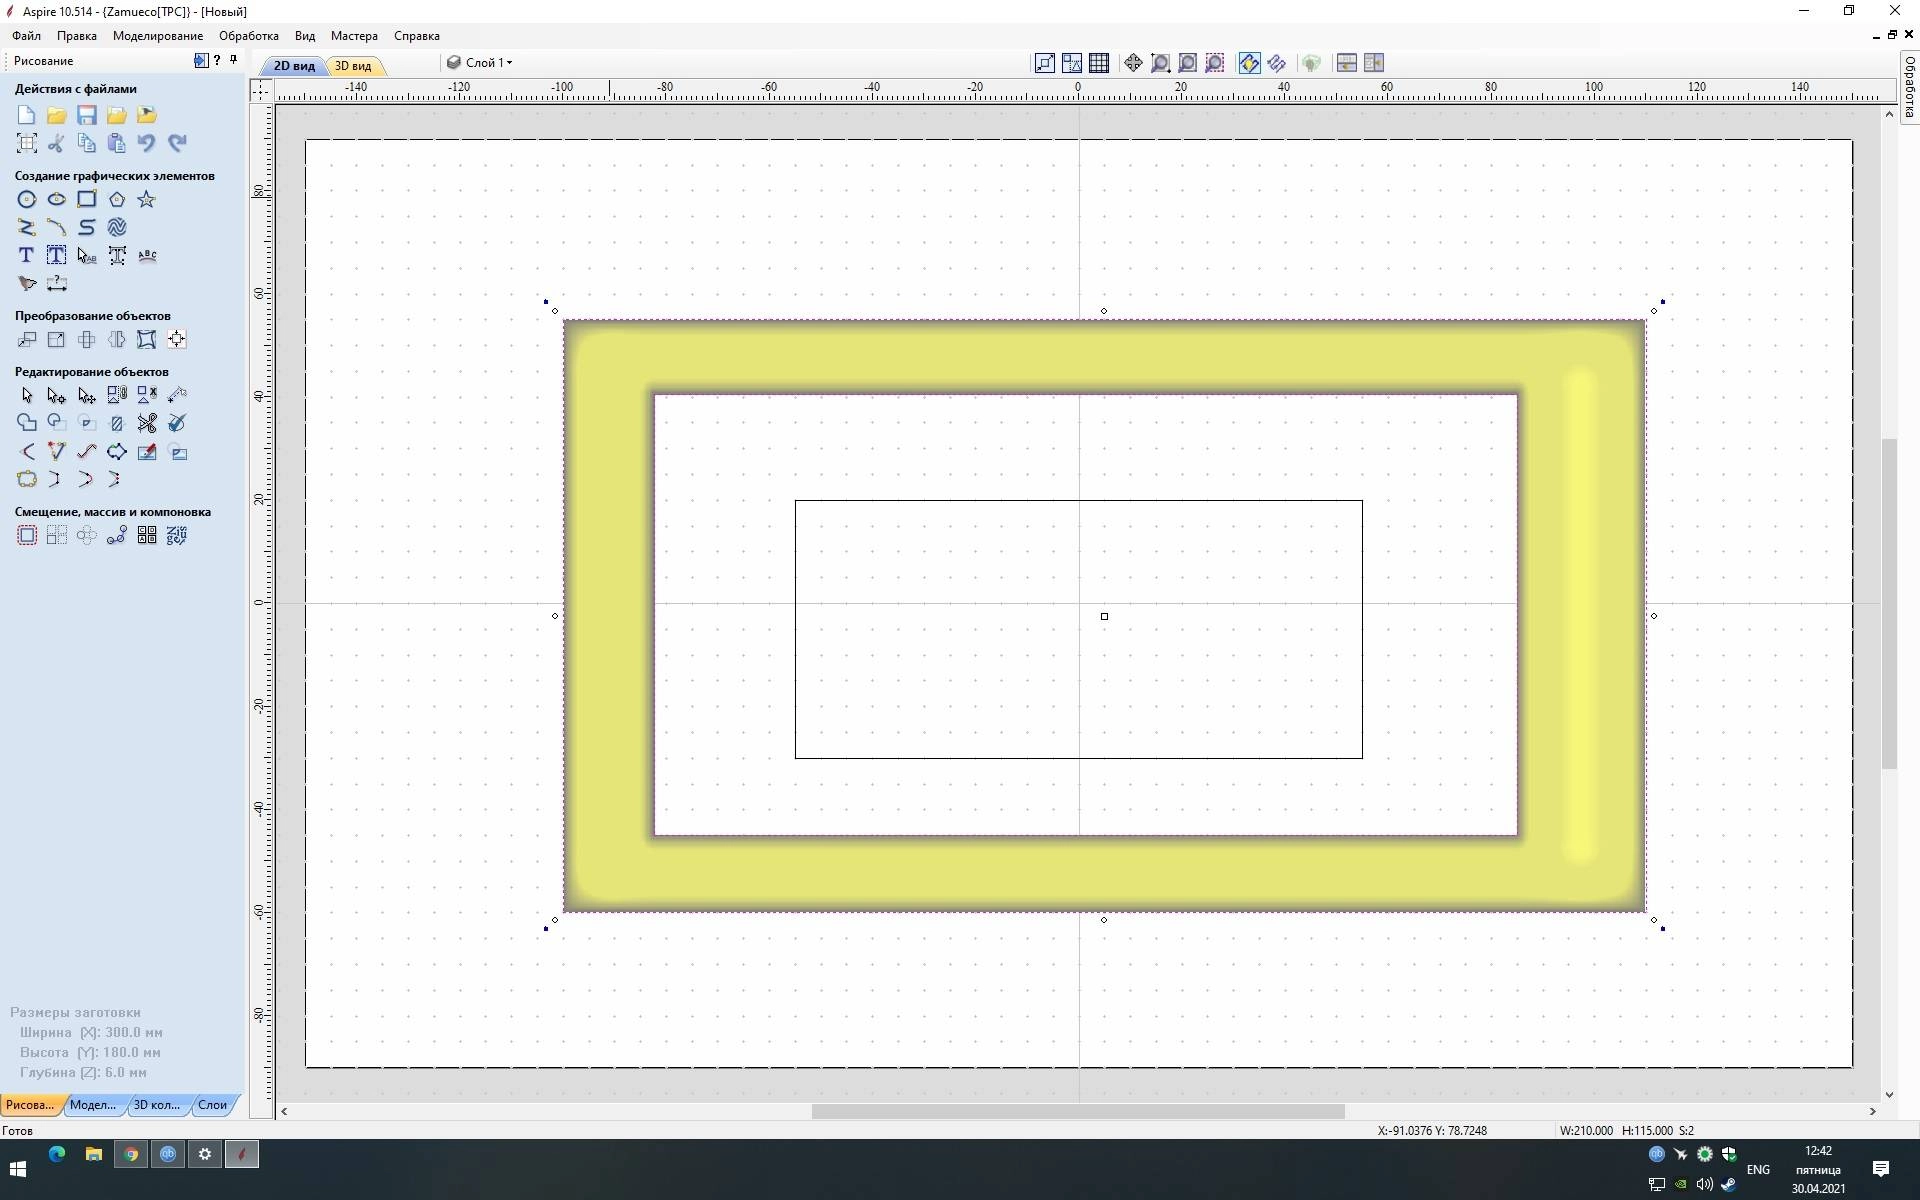Toggle vertical tiled view layout
The width and height of the screenshot is (1920, 1200).
pos(1374,63)
